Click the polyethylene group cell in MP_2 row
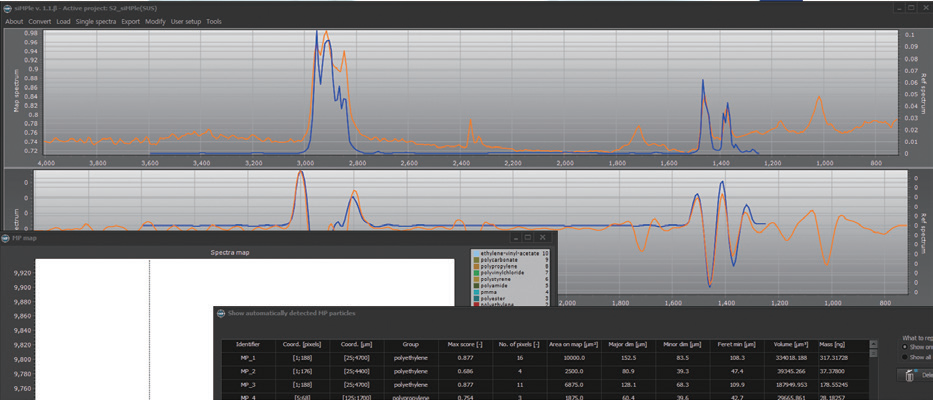933x400 pixels. click(x=411, y=371)
